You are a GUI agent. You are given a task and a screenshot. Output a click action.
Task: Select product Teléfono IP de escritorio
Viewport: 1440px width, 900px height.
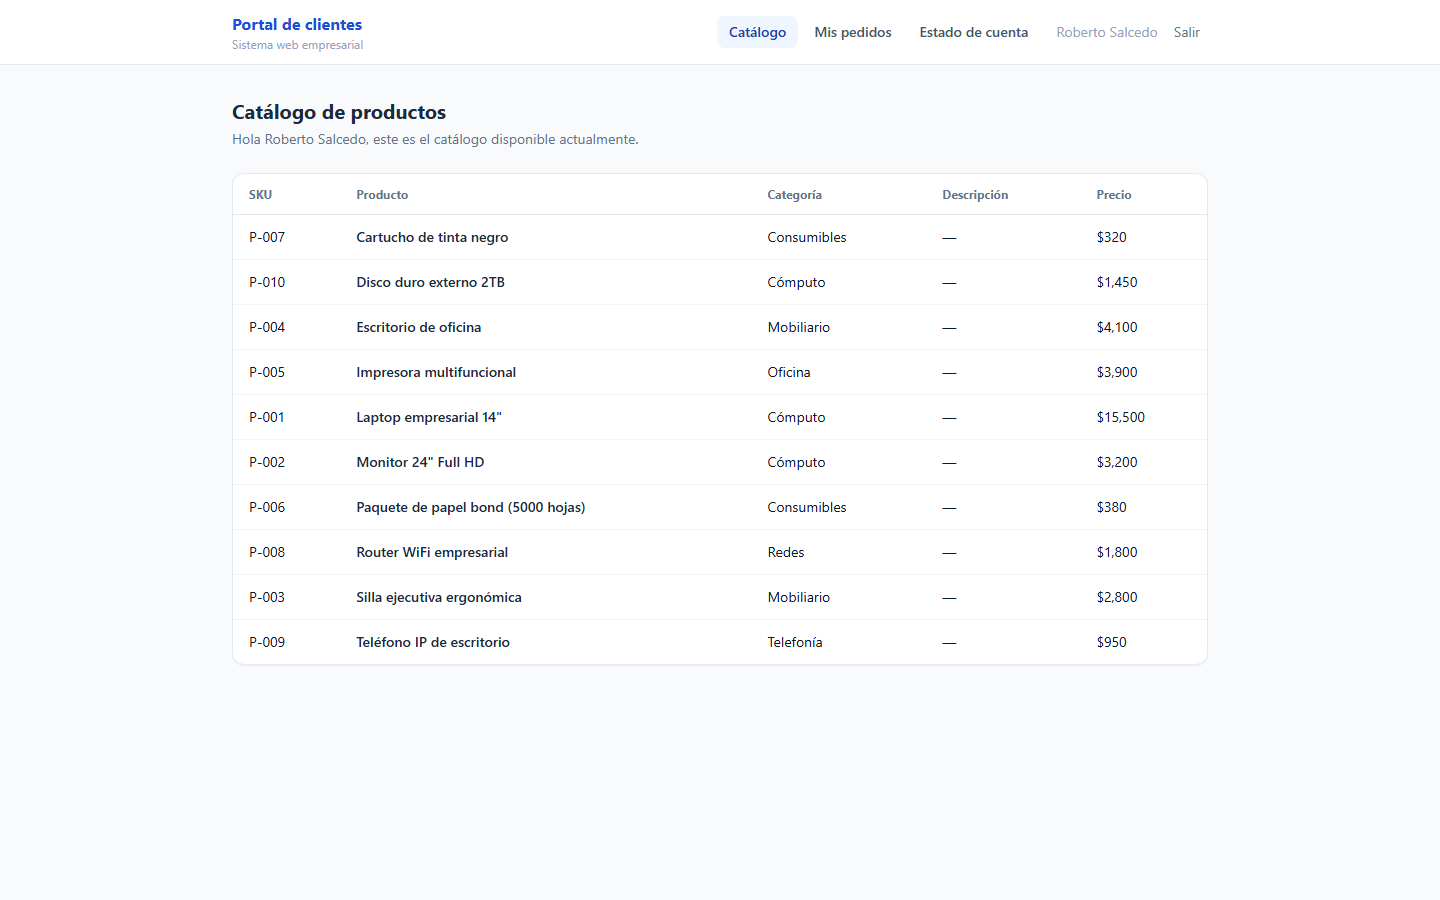(x=433, y=642)
